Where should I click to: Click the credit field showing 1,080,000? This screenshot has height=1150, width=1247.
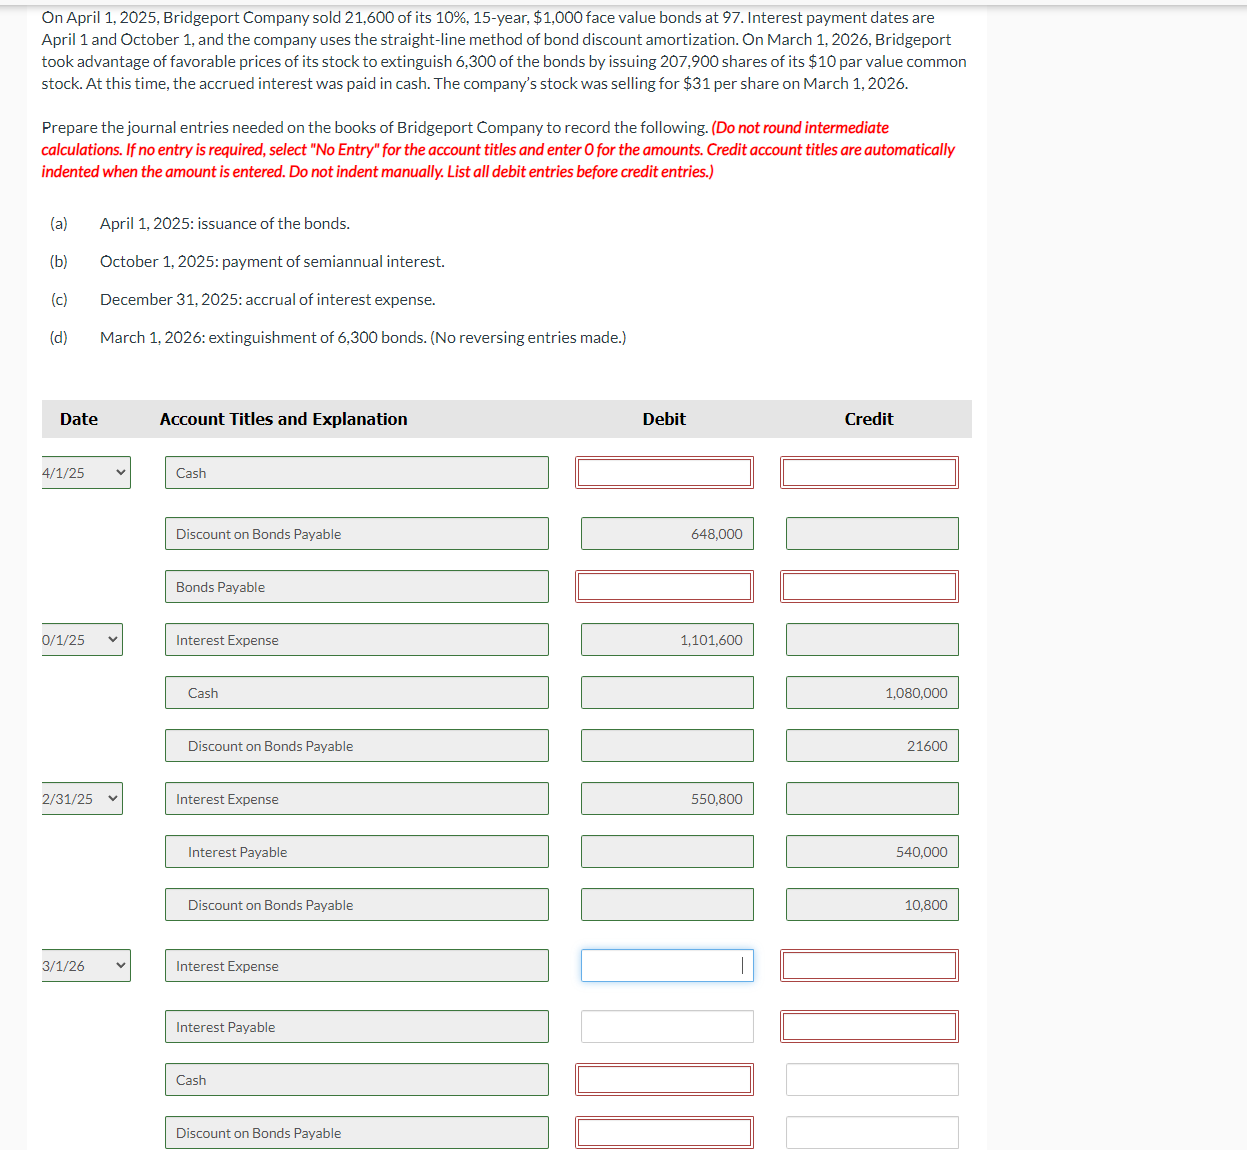872,693
